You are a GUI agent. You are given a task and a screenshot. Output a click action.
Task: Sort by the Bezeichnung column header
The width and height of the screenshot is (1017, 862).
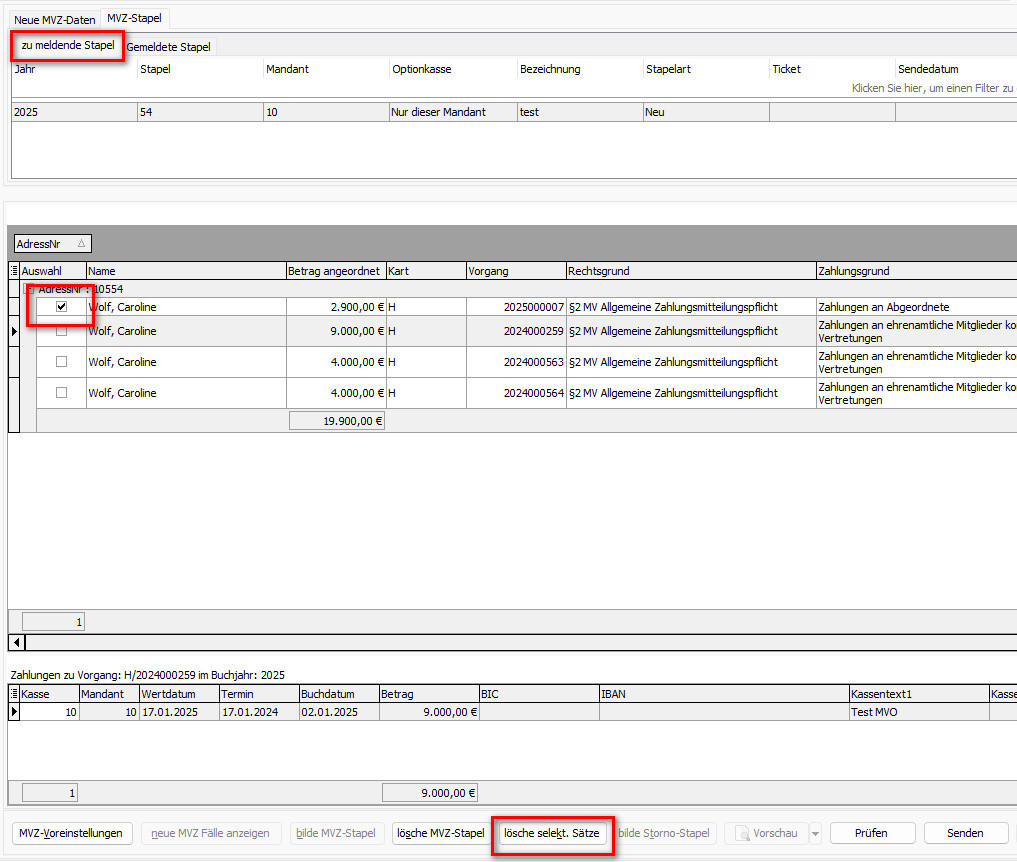click(x=580, y=69)
